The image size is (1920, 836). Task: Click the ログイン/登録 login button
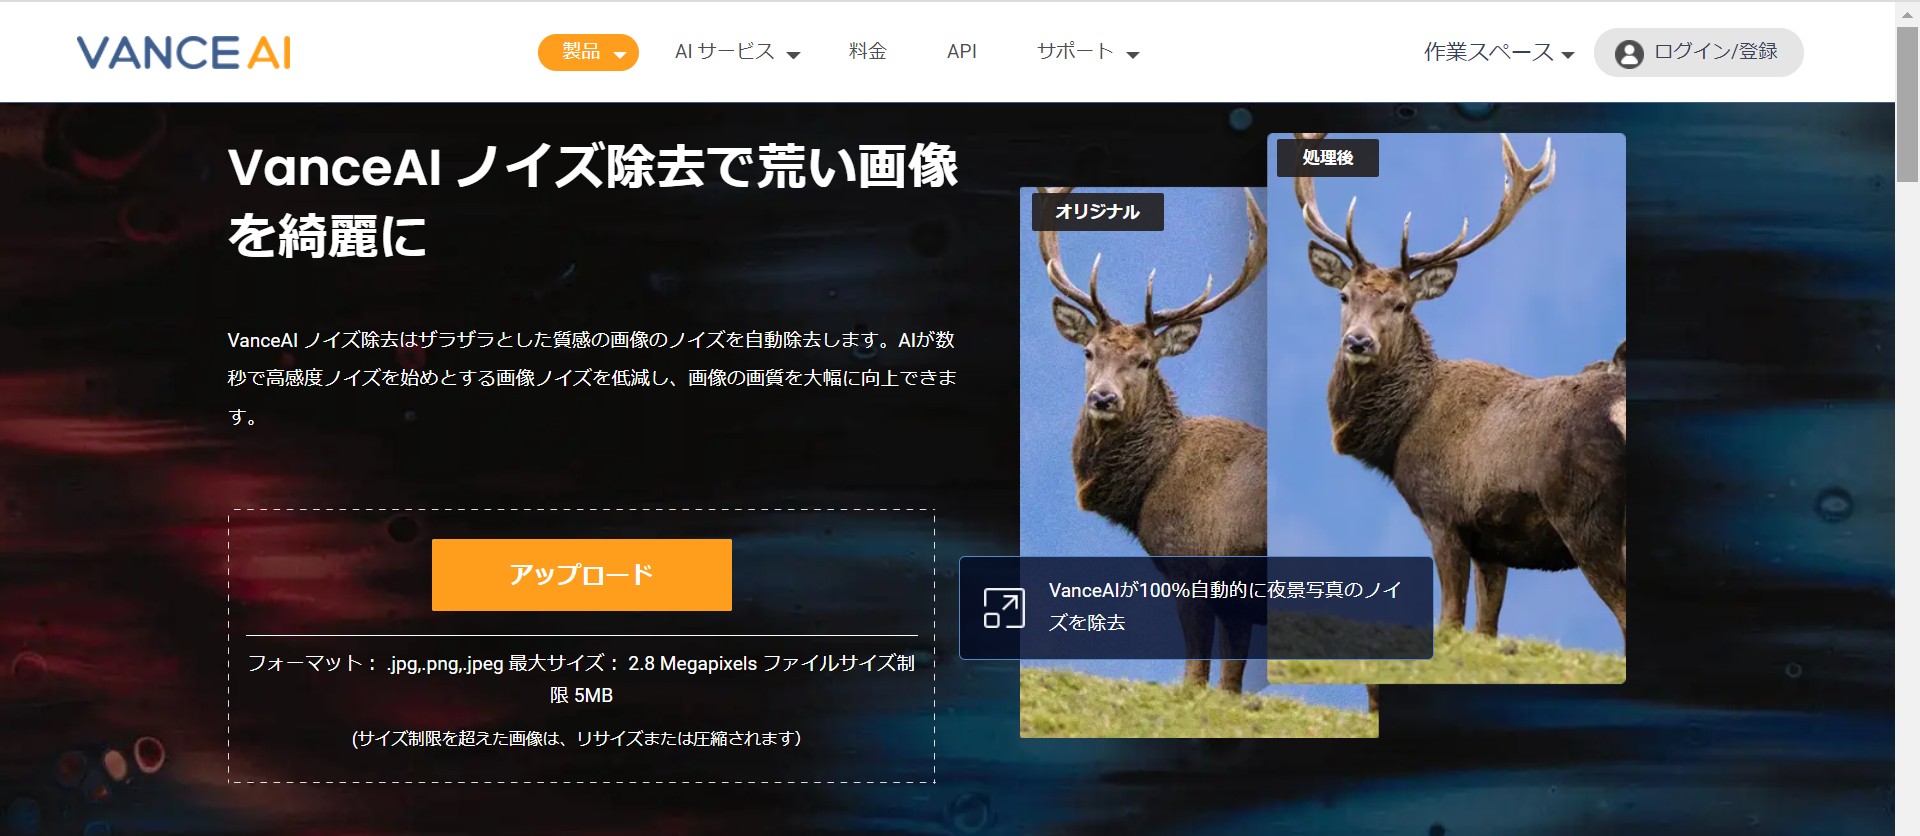tap(1698, 52)
